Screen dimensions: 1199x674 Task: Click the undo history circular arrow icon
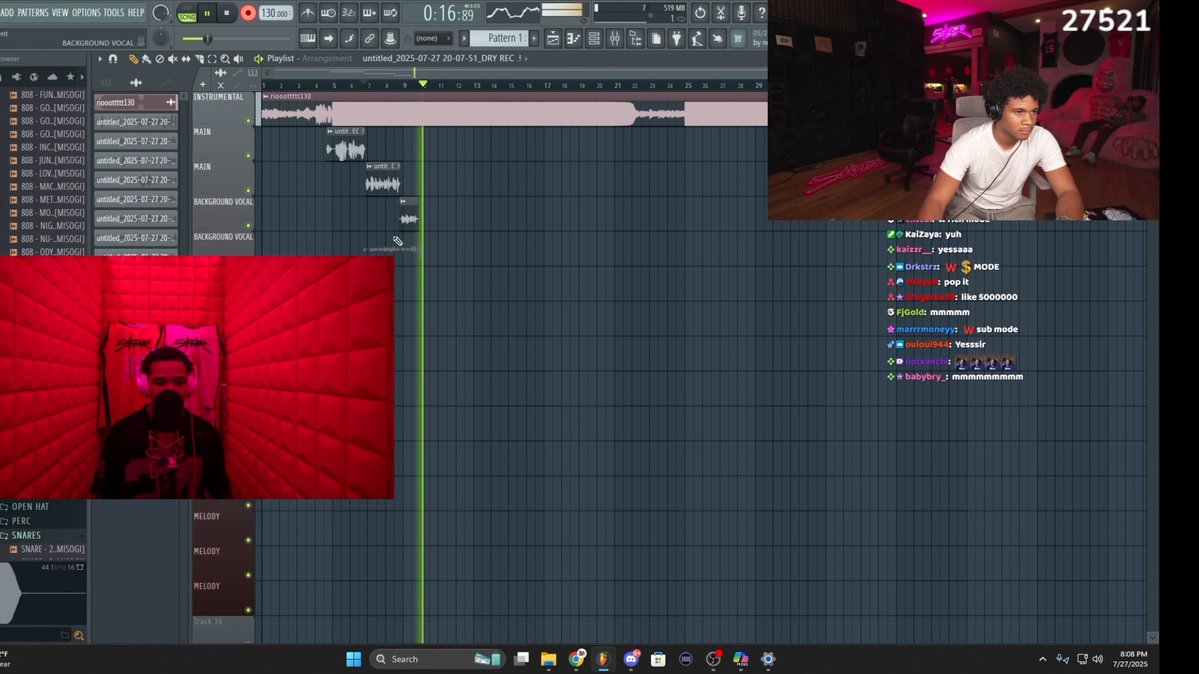pos(700,13)
